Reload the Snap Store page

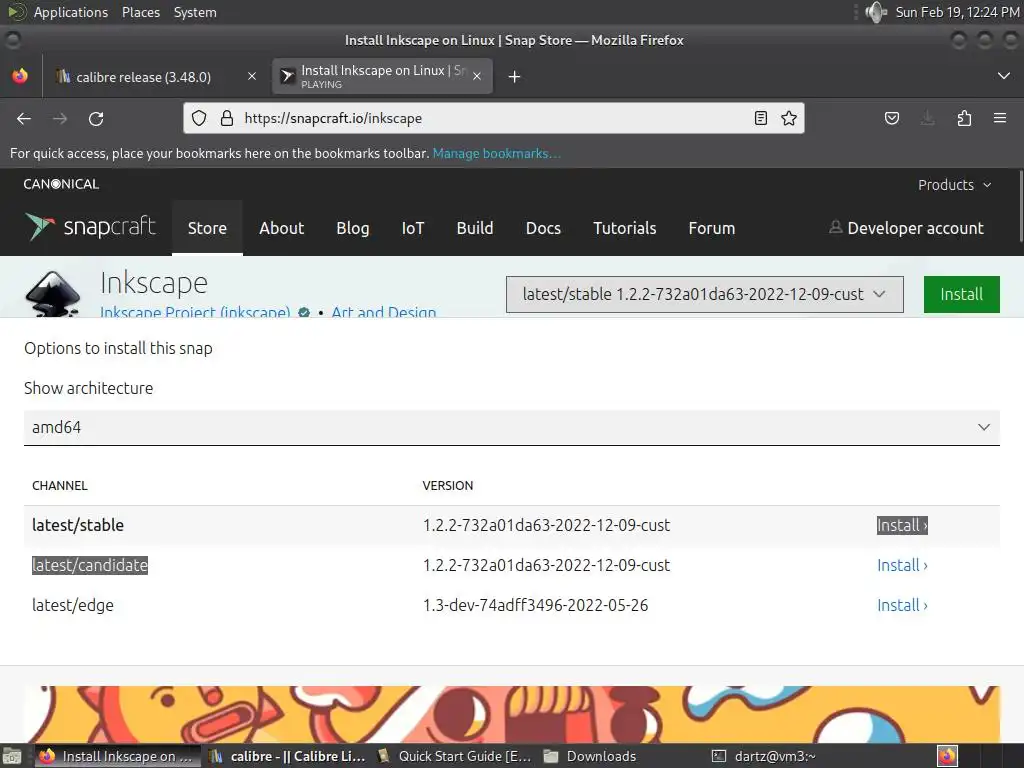tap(96, 118)
